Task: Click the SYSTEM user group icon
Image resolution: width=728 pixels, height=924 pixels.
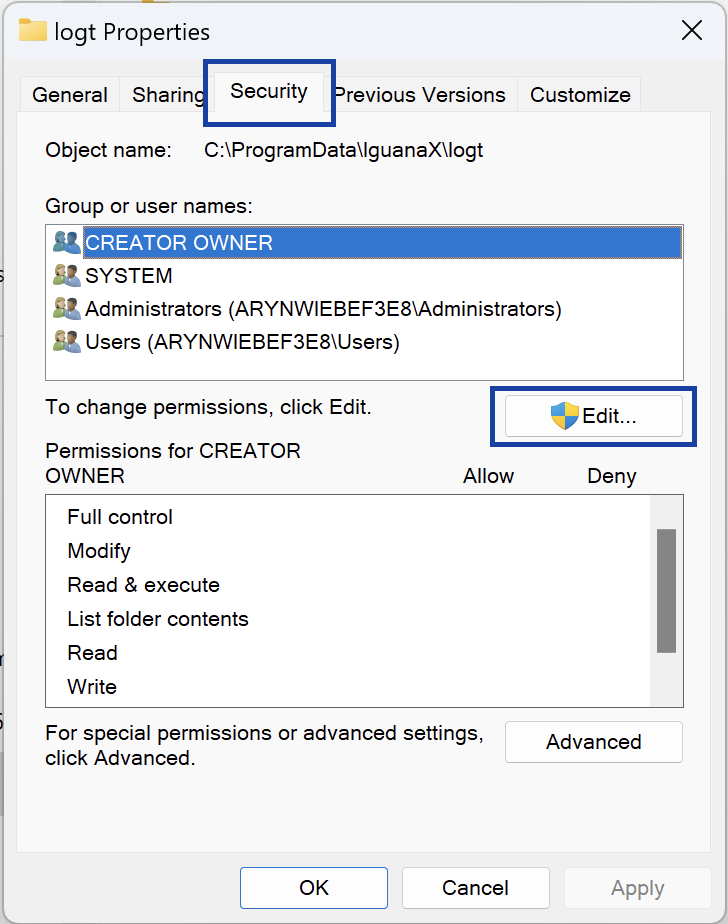Action: pos(66,276)
